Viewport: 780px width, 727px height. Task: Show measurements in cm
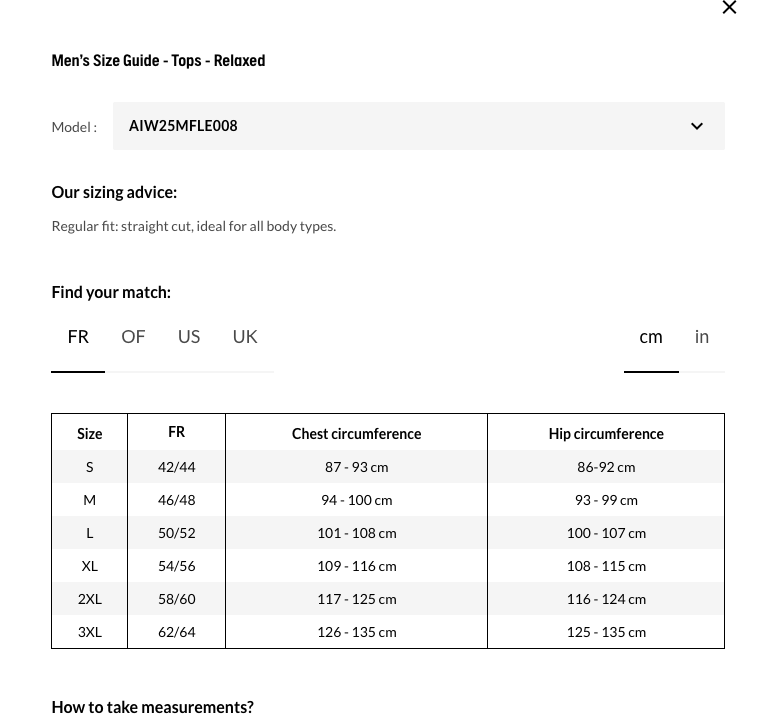[x=651, y=337]
